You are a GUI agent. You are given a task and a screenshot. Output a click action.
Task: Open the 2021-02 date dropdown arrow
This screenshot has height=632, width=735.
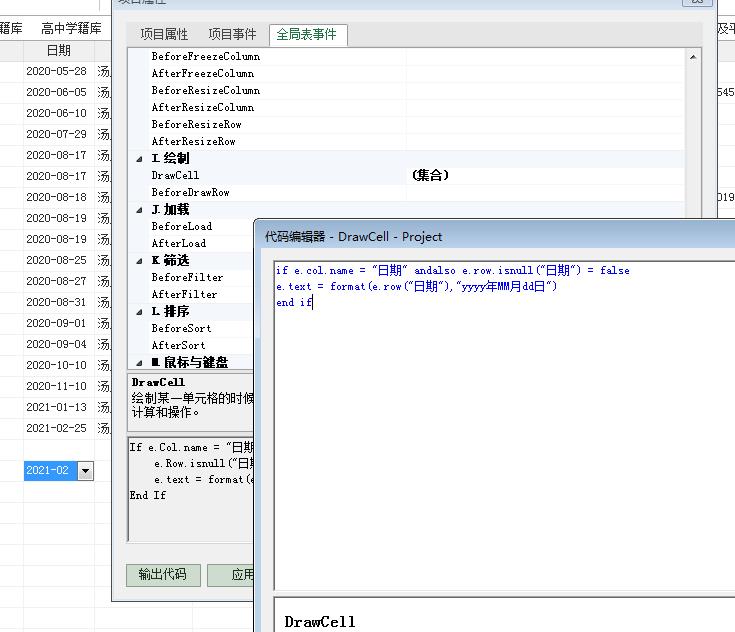tap(85, 471)
